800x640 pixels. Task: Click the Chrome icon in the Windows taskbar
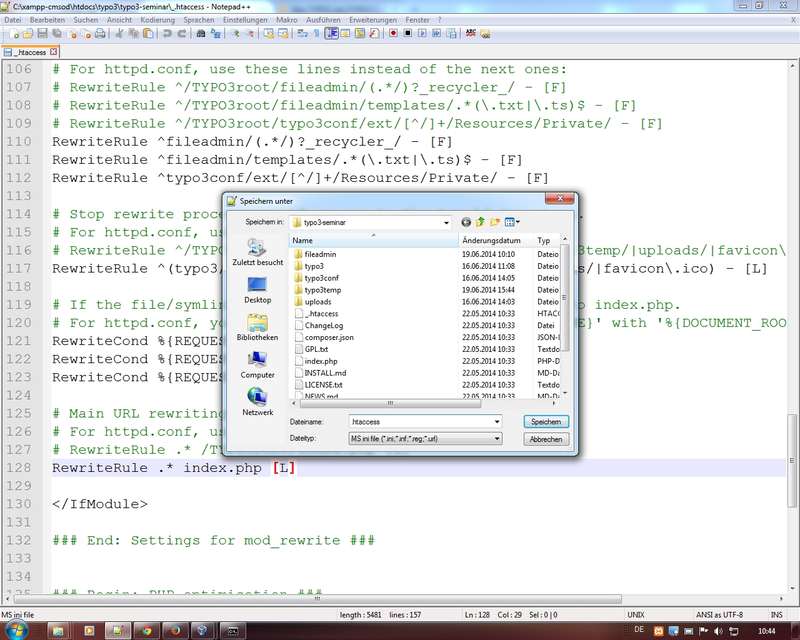(147, 631)
